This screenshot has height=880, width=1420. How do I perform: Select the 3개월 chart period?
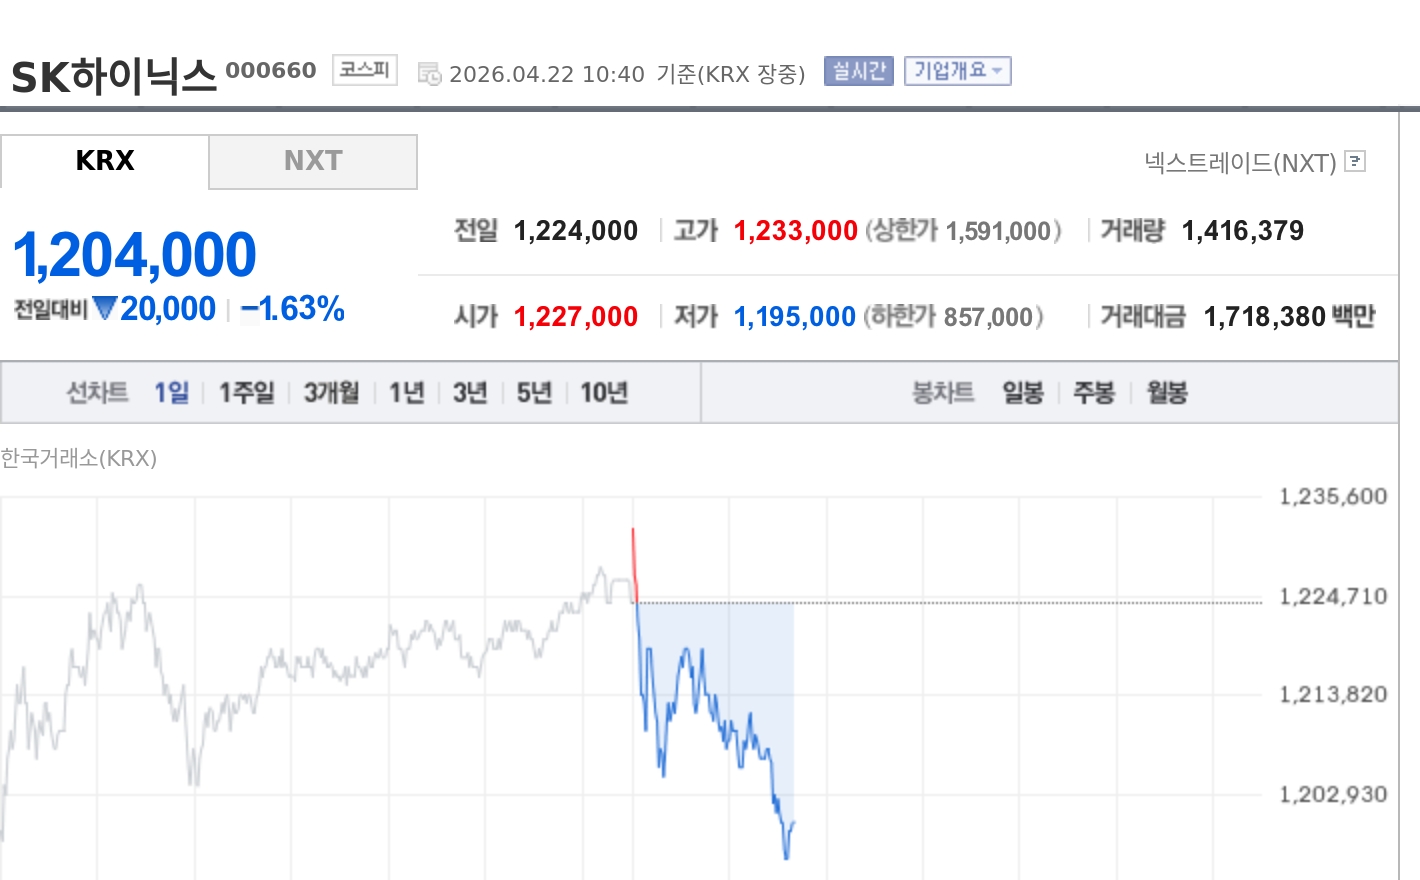pyautogui.click(x=330, y=392)
